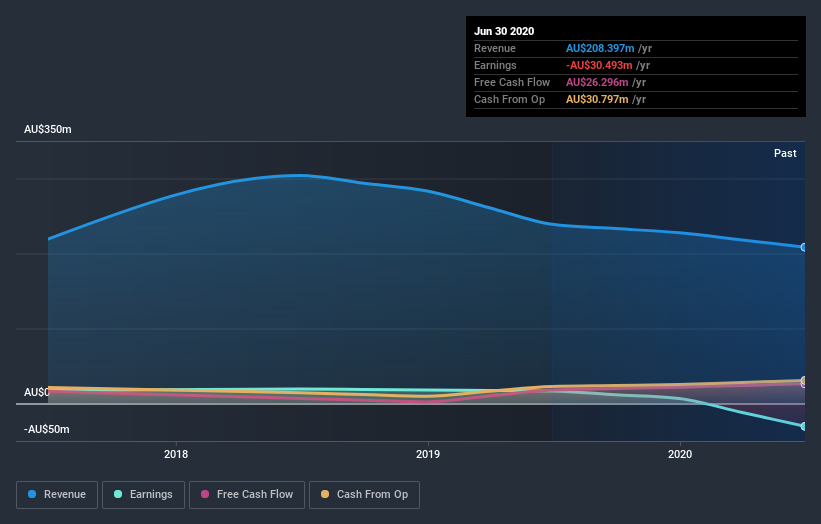Screen dimensions: 821x524
Task: Click the AU$26.296m free cash flow value
Action: [597, 83]
